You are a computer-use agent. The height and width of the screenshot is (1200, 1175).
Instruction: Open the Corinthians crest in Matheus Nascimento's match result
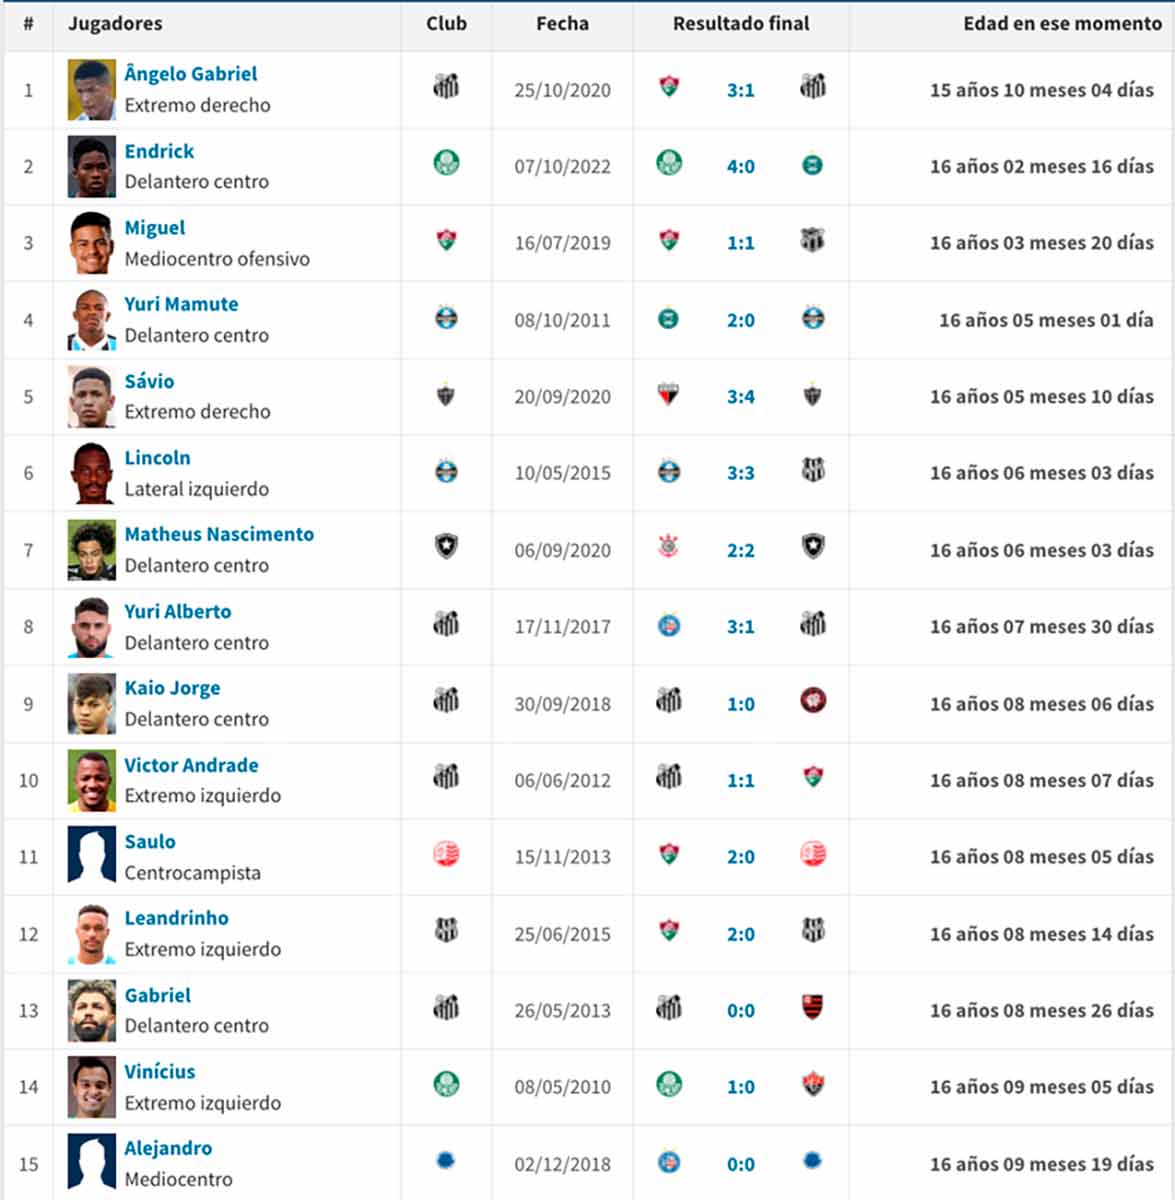[x=668, y=546]
